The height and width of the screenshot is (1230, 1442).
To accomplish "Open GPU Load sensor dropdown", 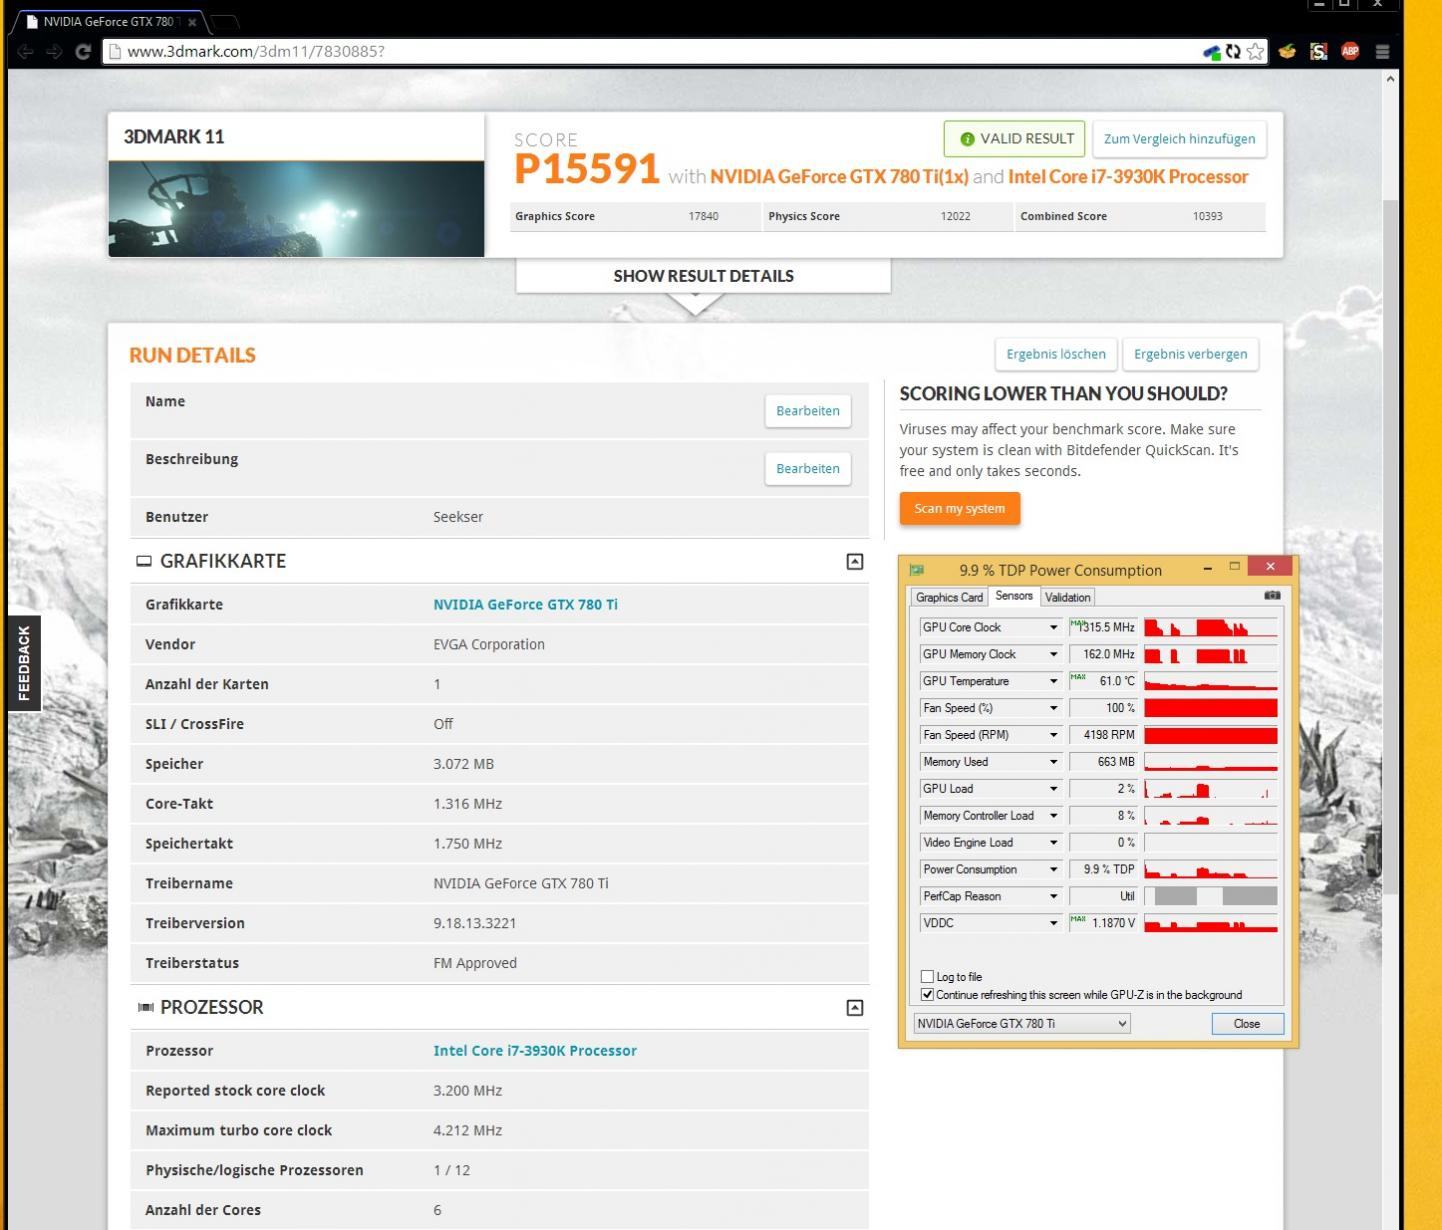I will tap(1053, 790).
